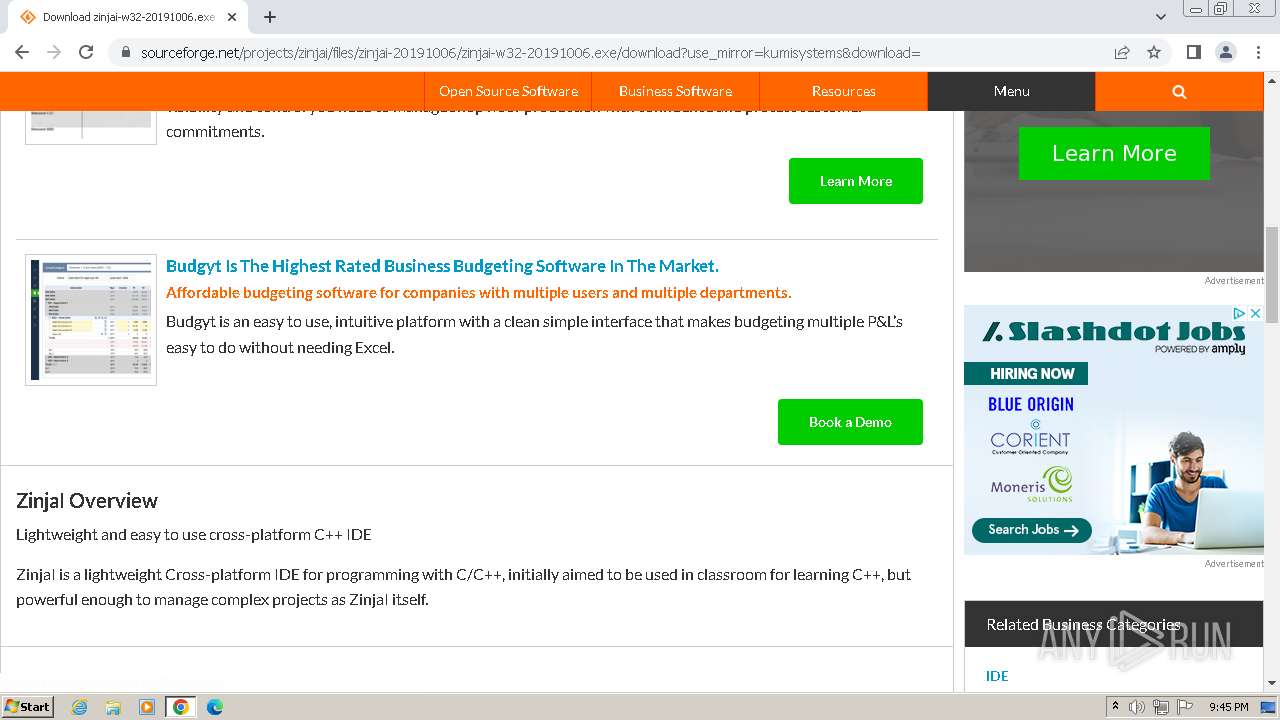Open the Windows Start menu
This screenshot has height=720, width=1280.
(x=27, y=706)
